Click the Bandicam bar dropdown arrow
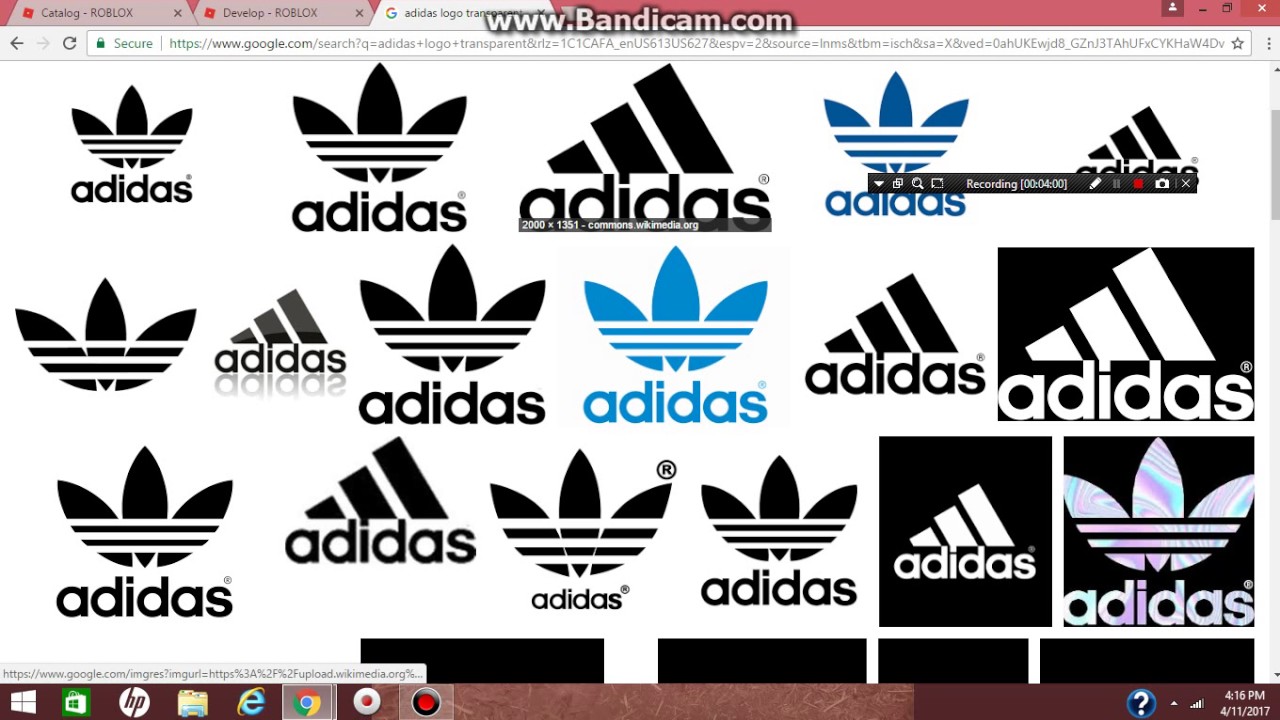 tap(878, 184)
